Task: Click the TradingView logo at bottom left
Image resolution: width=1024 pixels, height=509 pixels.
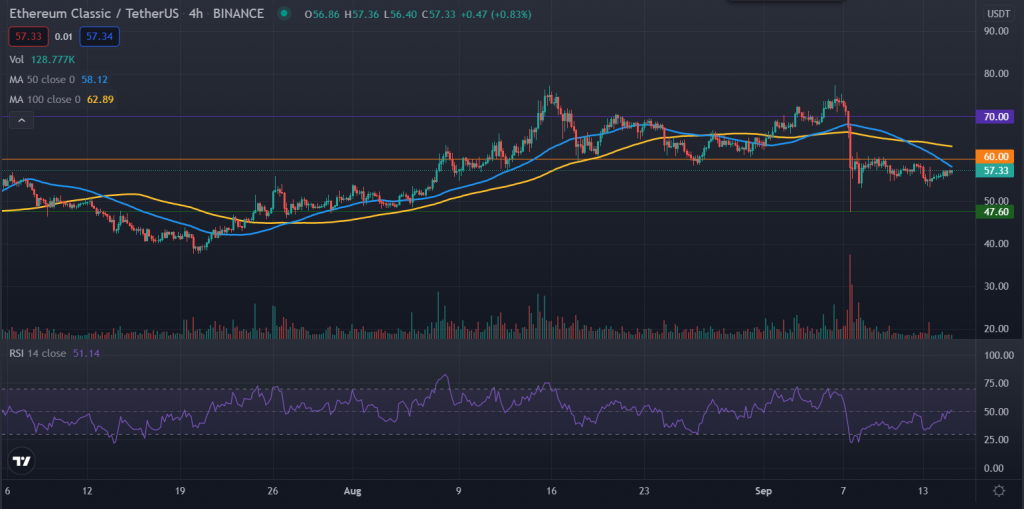Action: 23,461
